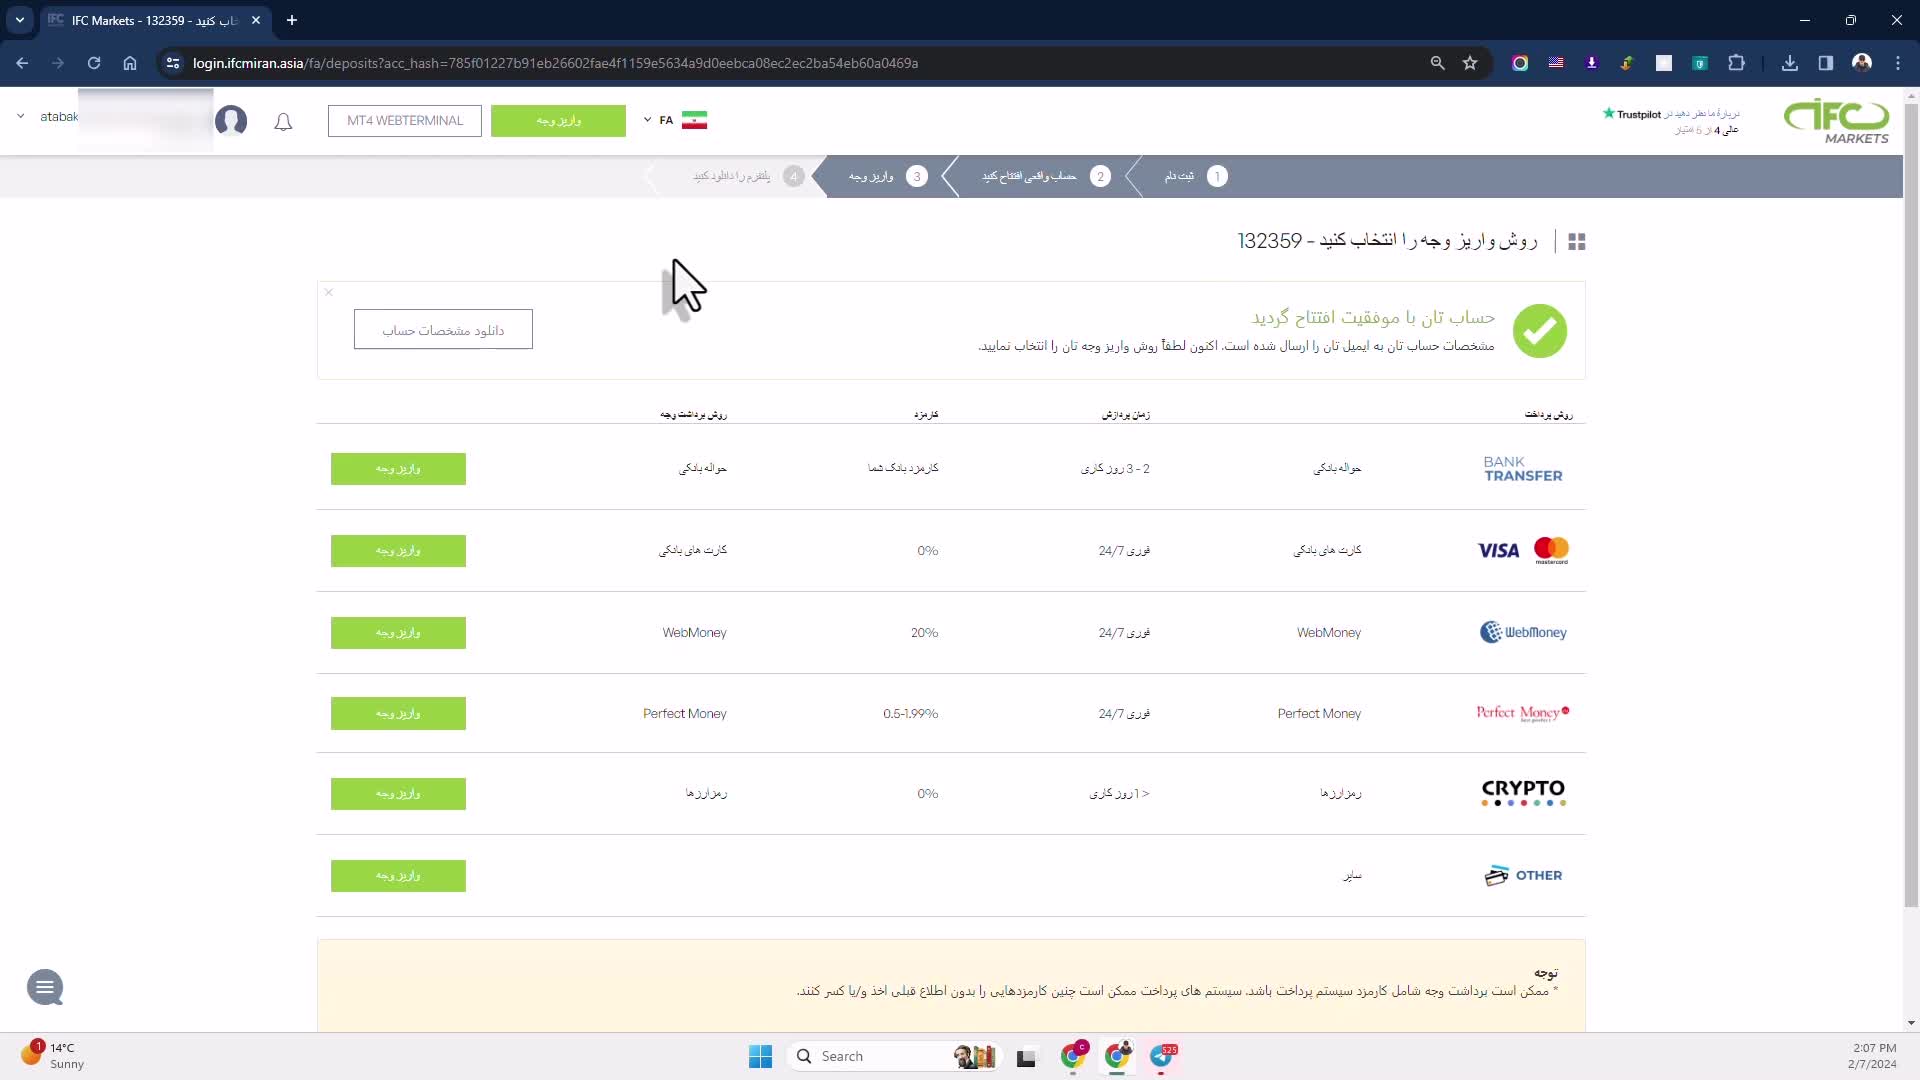The height and width of the screenshot is (1080, 1920).
Task: Click the grid view icon beside the heading
Action: 1577,242
